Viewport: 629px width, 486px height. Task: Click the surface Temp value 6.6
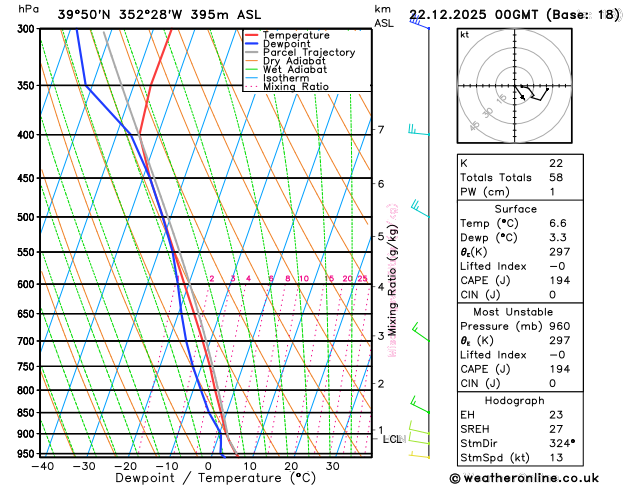point(558,223)
